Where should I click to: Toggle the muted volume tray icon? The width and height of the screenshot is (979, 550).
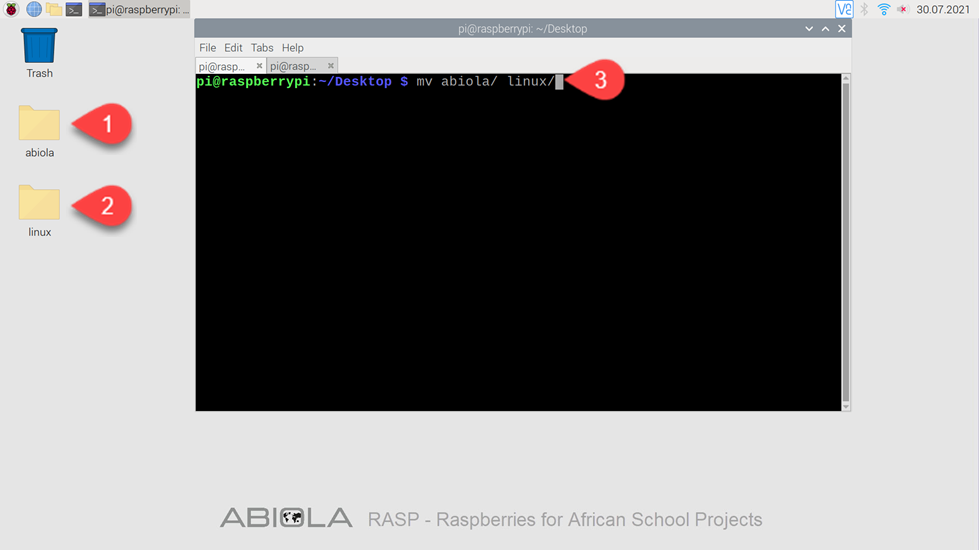coord(902,9)
